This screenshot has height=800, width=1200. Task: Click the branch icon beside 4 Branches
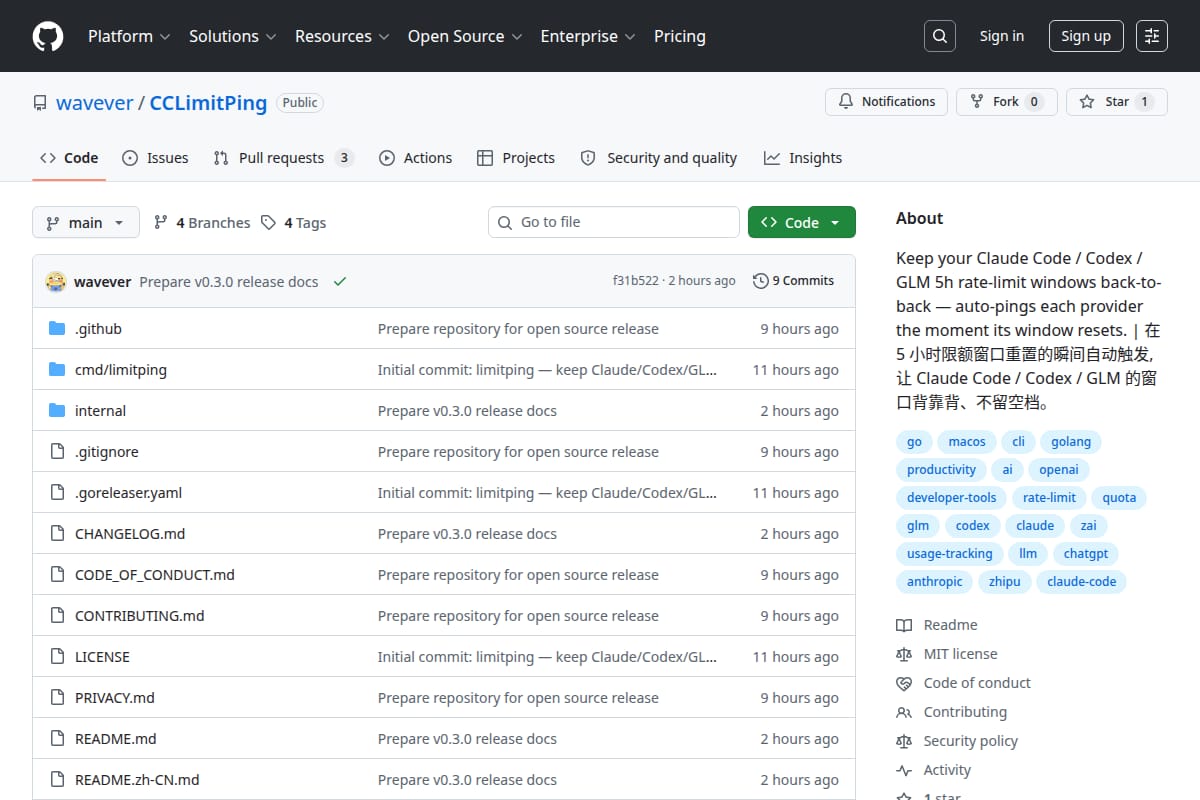(x=161, y=223)
